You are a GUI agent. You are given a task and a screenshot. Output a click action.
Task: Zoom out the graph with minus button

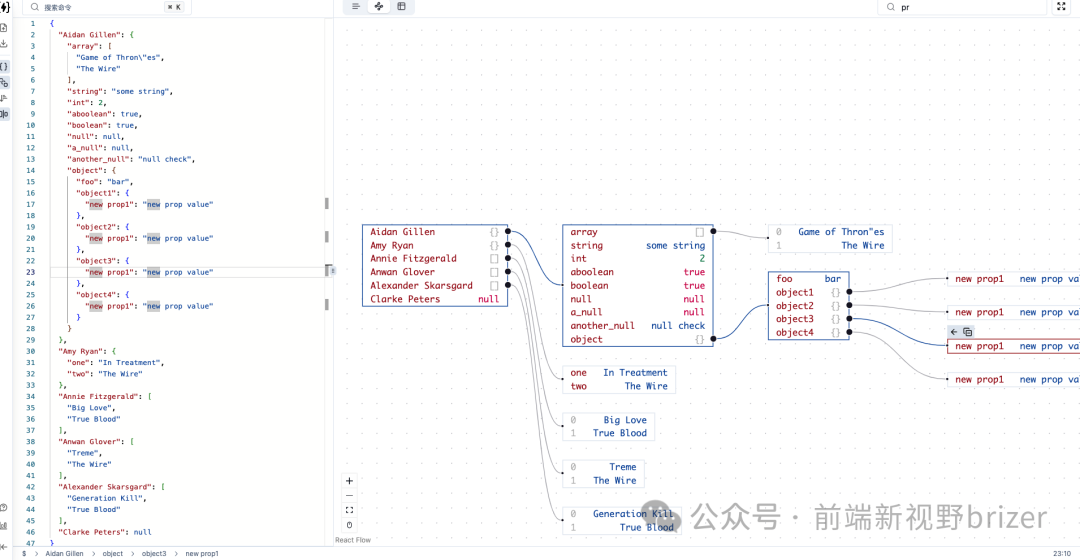[x=349, y=496]
